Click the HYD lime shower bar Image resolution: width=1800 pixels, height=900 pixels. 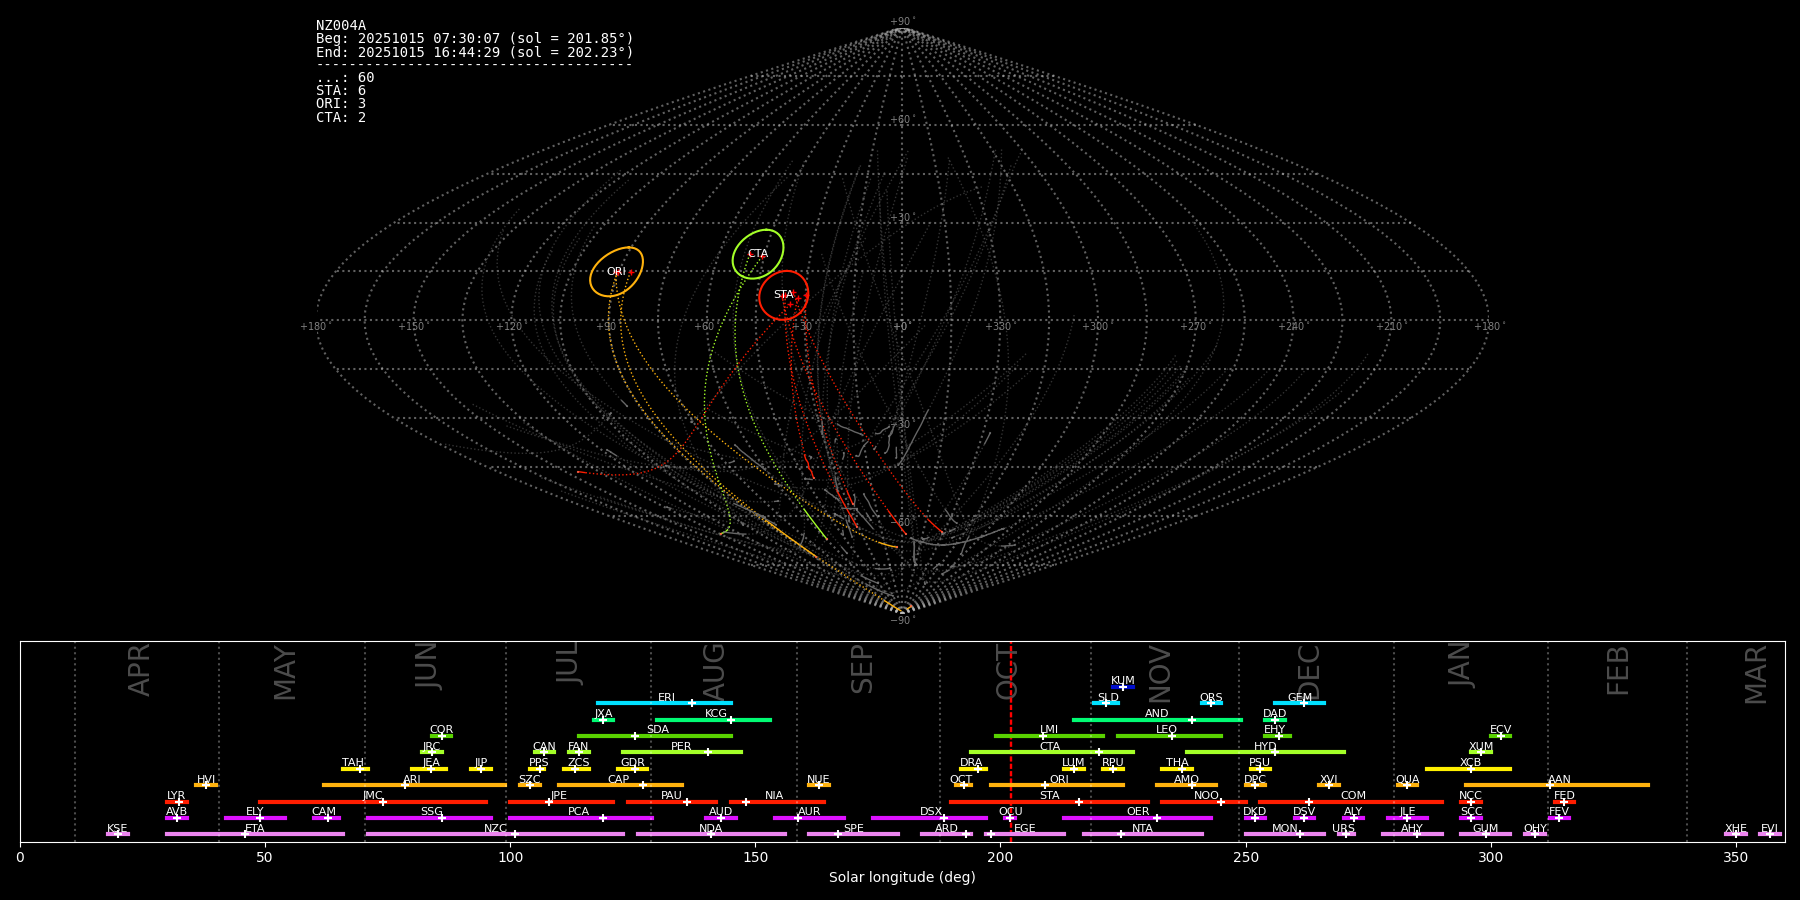[x=1265, y=752]
